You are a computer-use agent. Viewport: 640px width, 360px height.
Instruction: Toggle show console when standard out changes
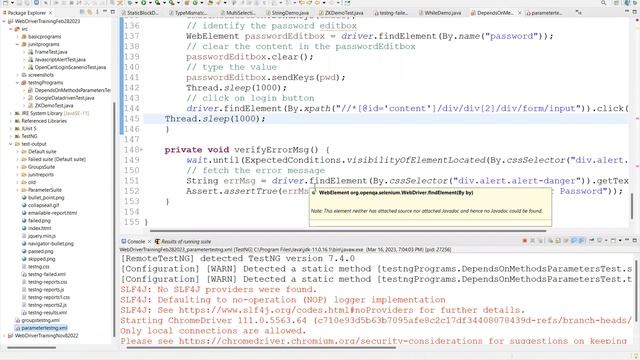[574, 241]
